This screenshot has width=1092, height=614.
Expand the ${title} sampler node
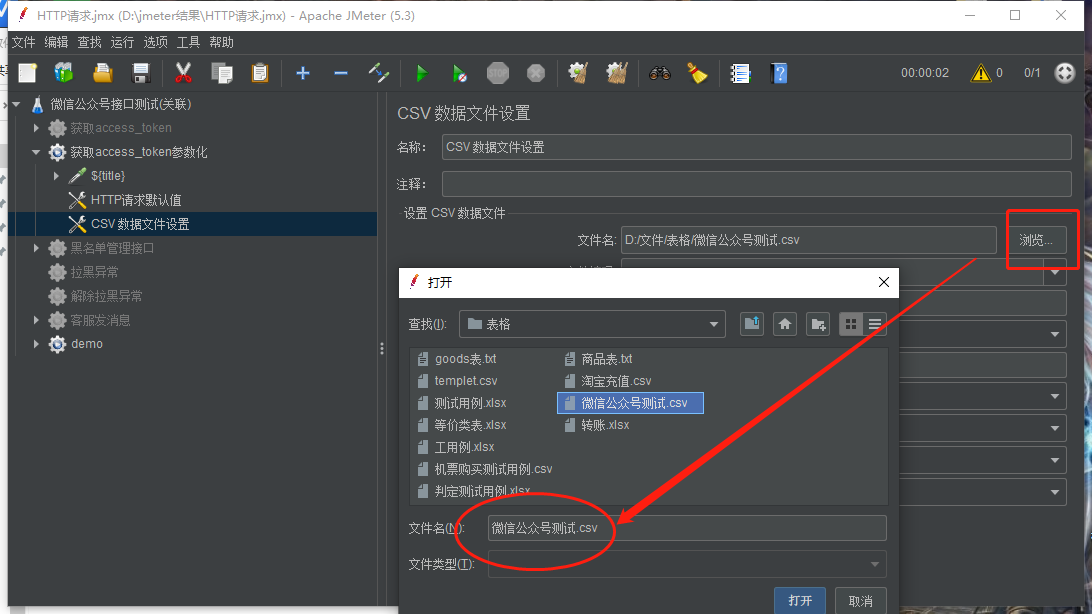(x=56, y=176)
